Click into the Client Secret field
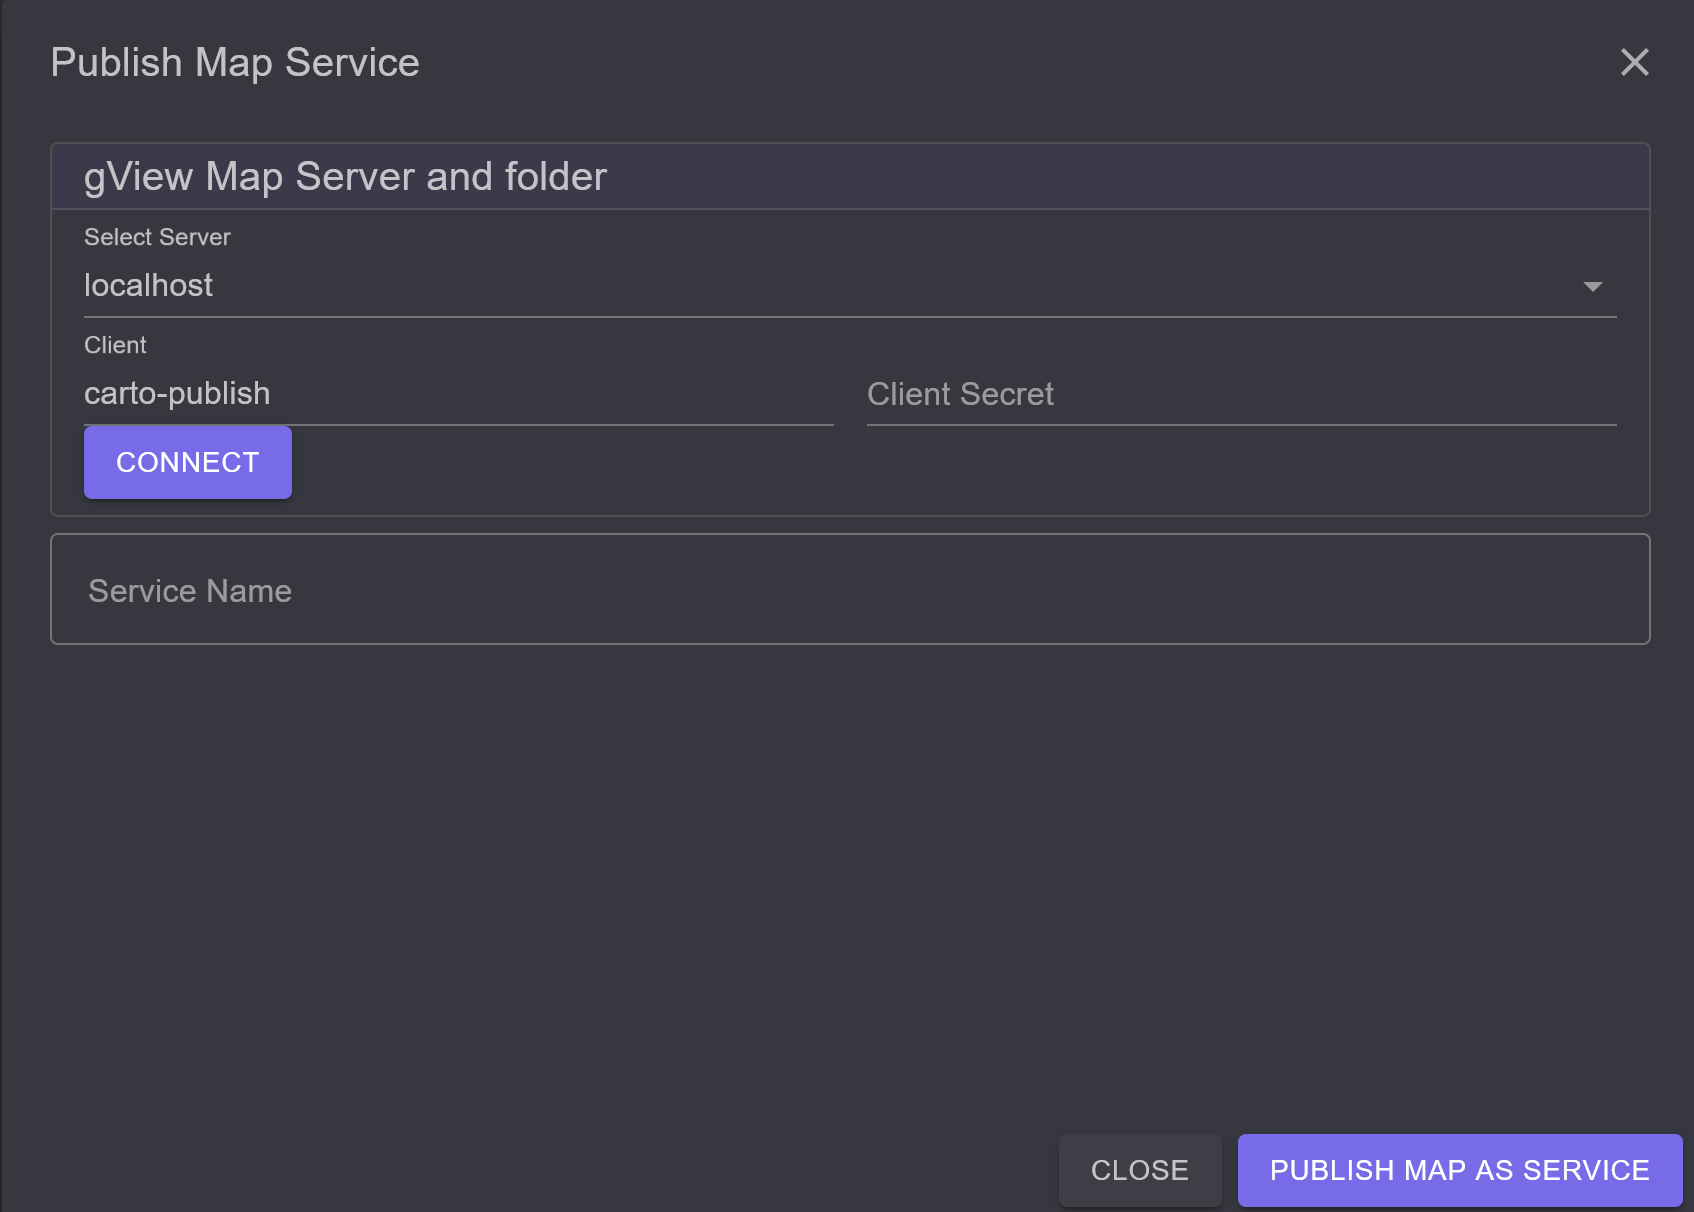 [x=1241, y=393]
